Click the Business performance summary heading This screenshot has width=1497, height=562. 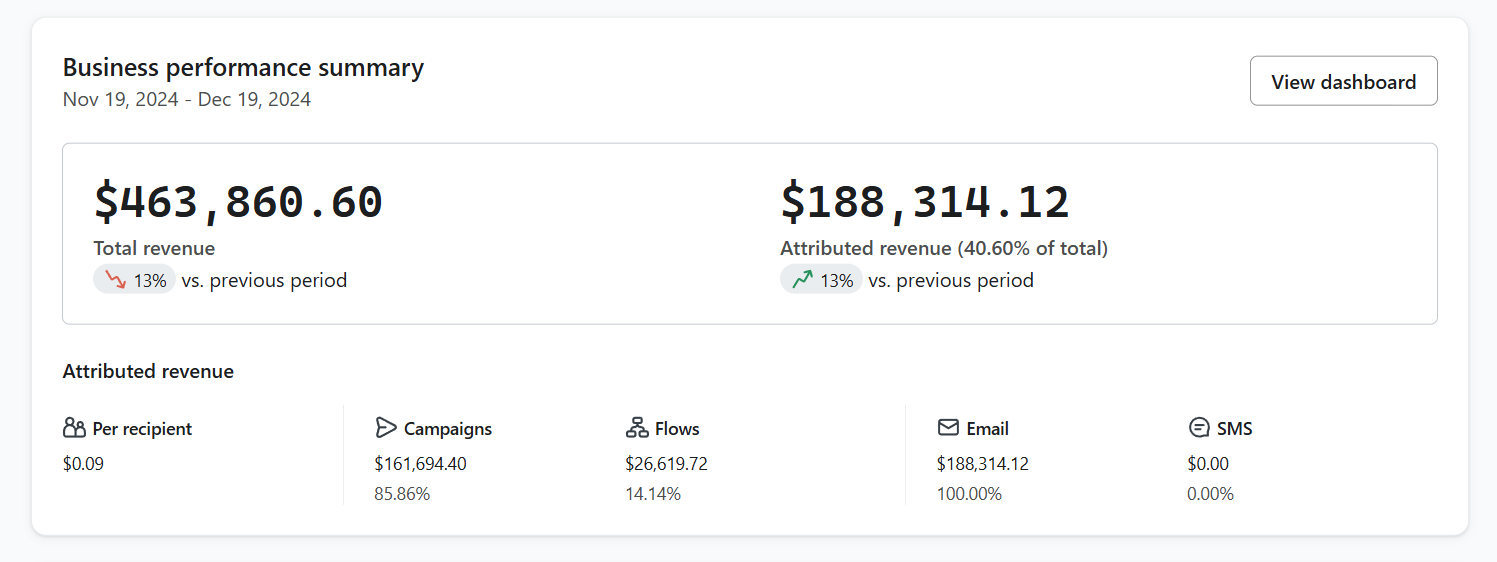coord(243,68)
